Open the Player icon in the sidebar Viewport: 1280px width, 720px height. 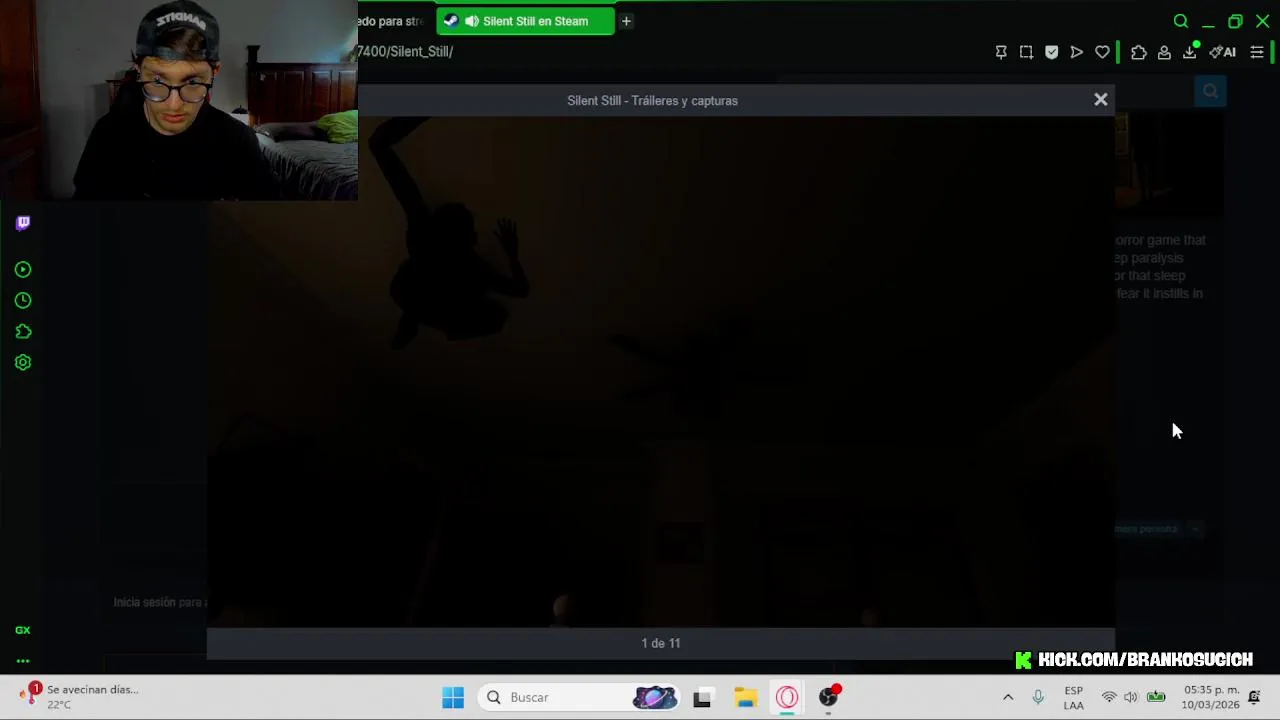(x=23, y=269)
